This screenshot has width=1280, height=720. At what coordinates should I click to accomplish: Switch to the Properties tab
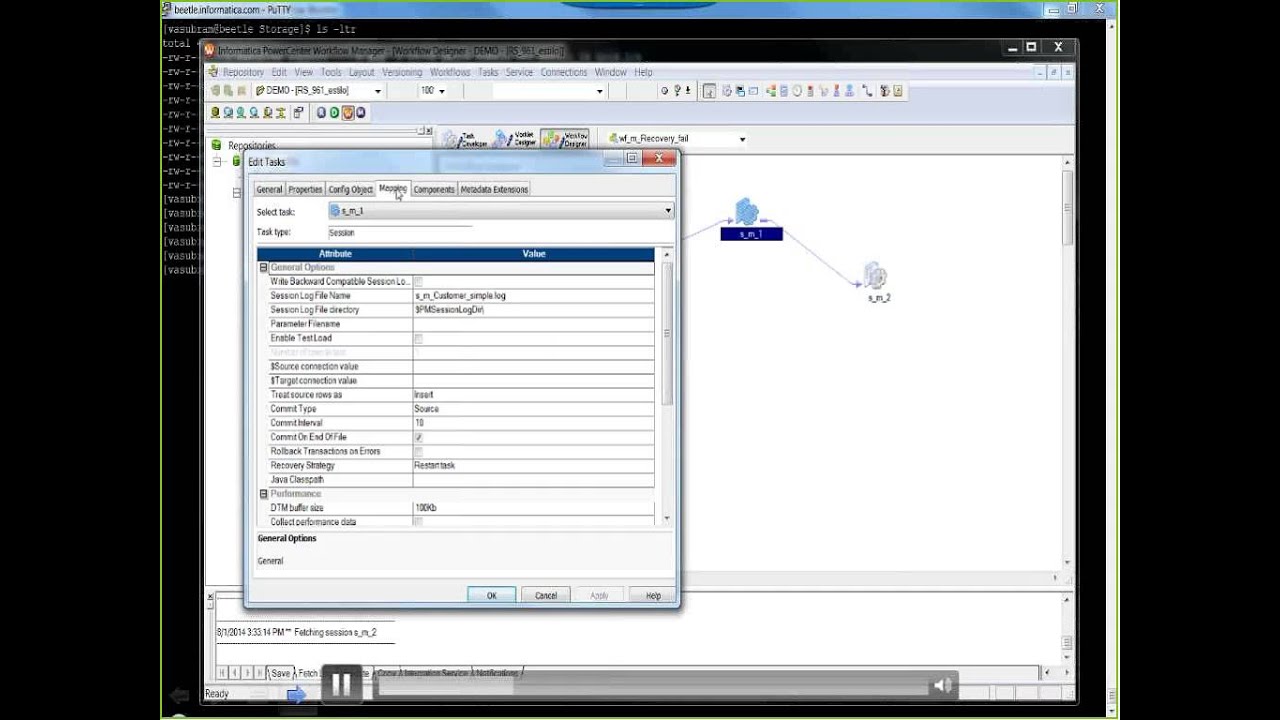click(x=305, y=189)
